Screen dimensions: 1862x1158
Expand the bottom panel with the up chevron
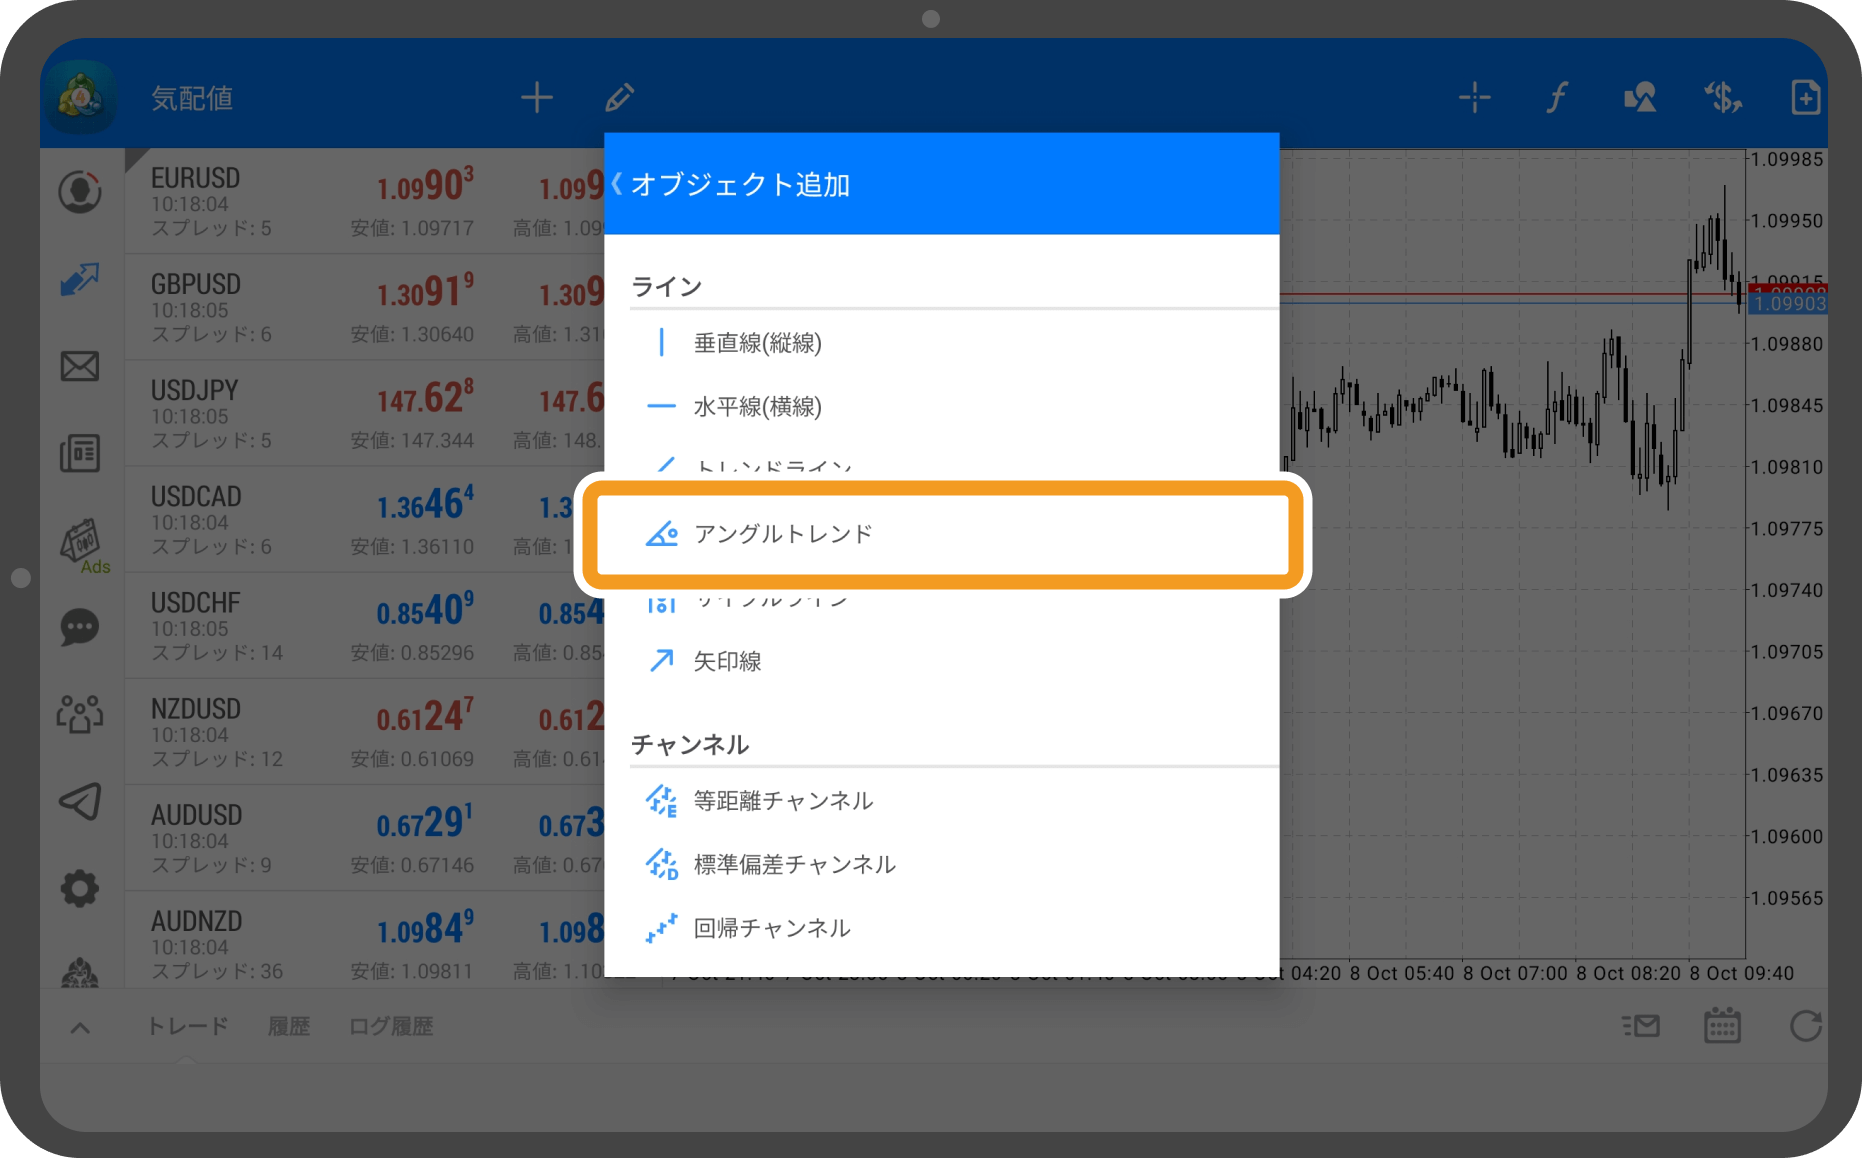80,1027
